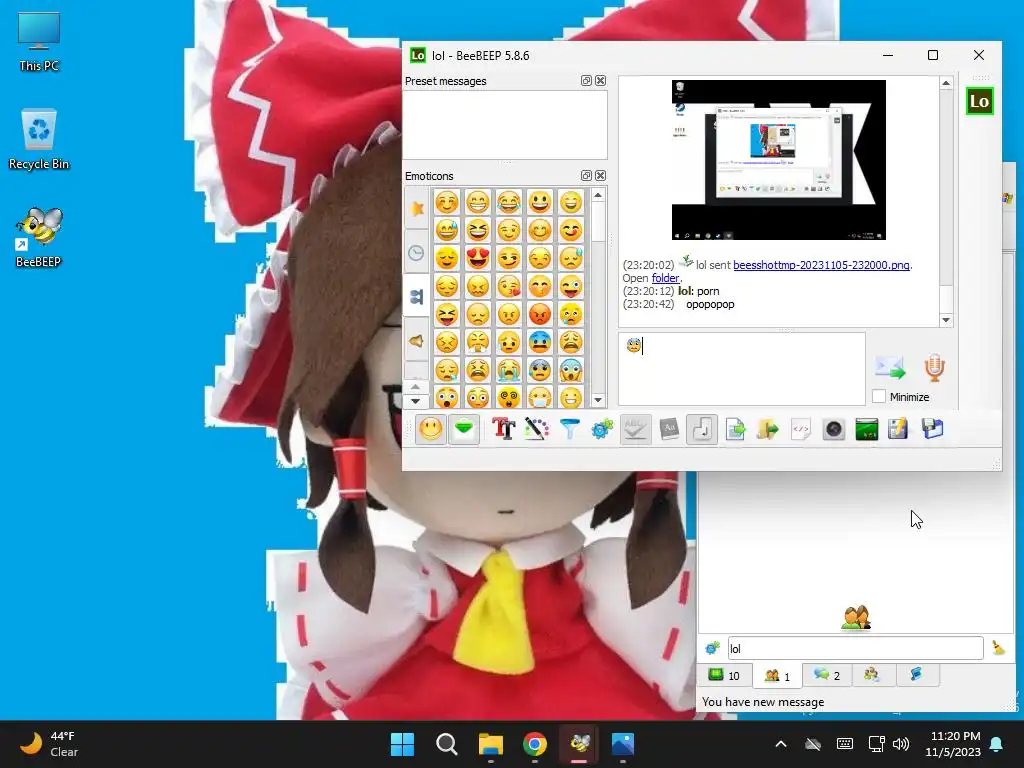Click the send file page icon
The width and height of the screenshot is (1024, 768).
coord(735,429)
